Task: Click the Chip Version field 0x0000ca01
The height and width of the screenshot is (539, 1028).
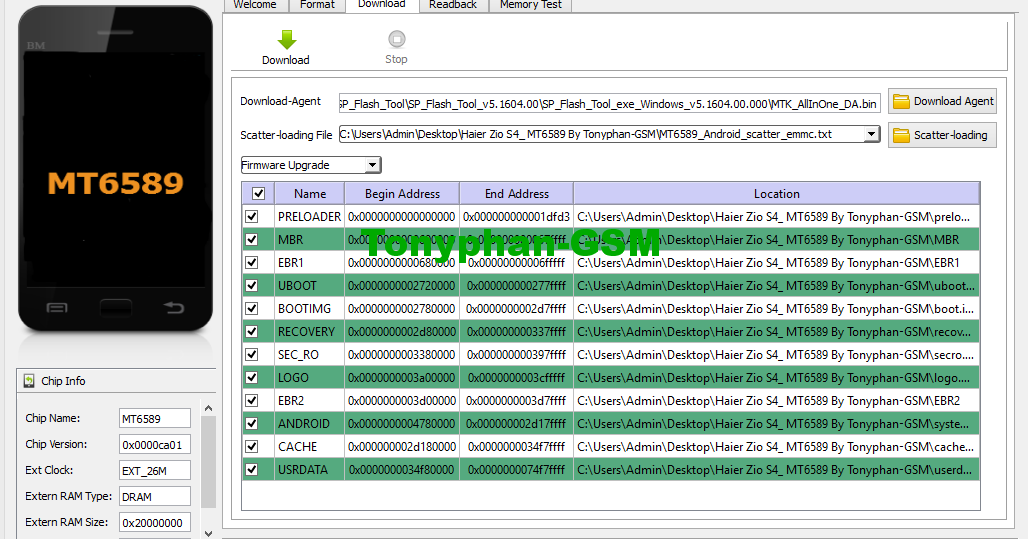Action: pos(155,445)
